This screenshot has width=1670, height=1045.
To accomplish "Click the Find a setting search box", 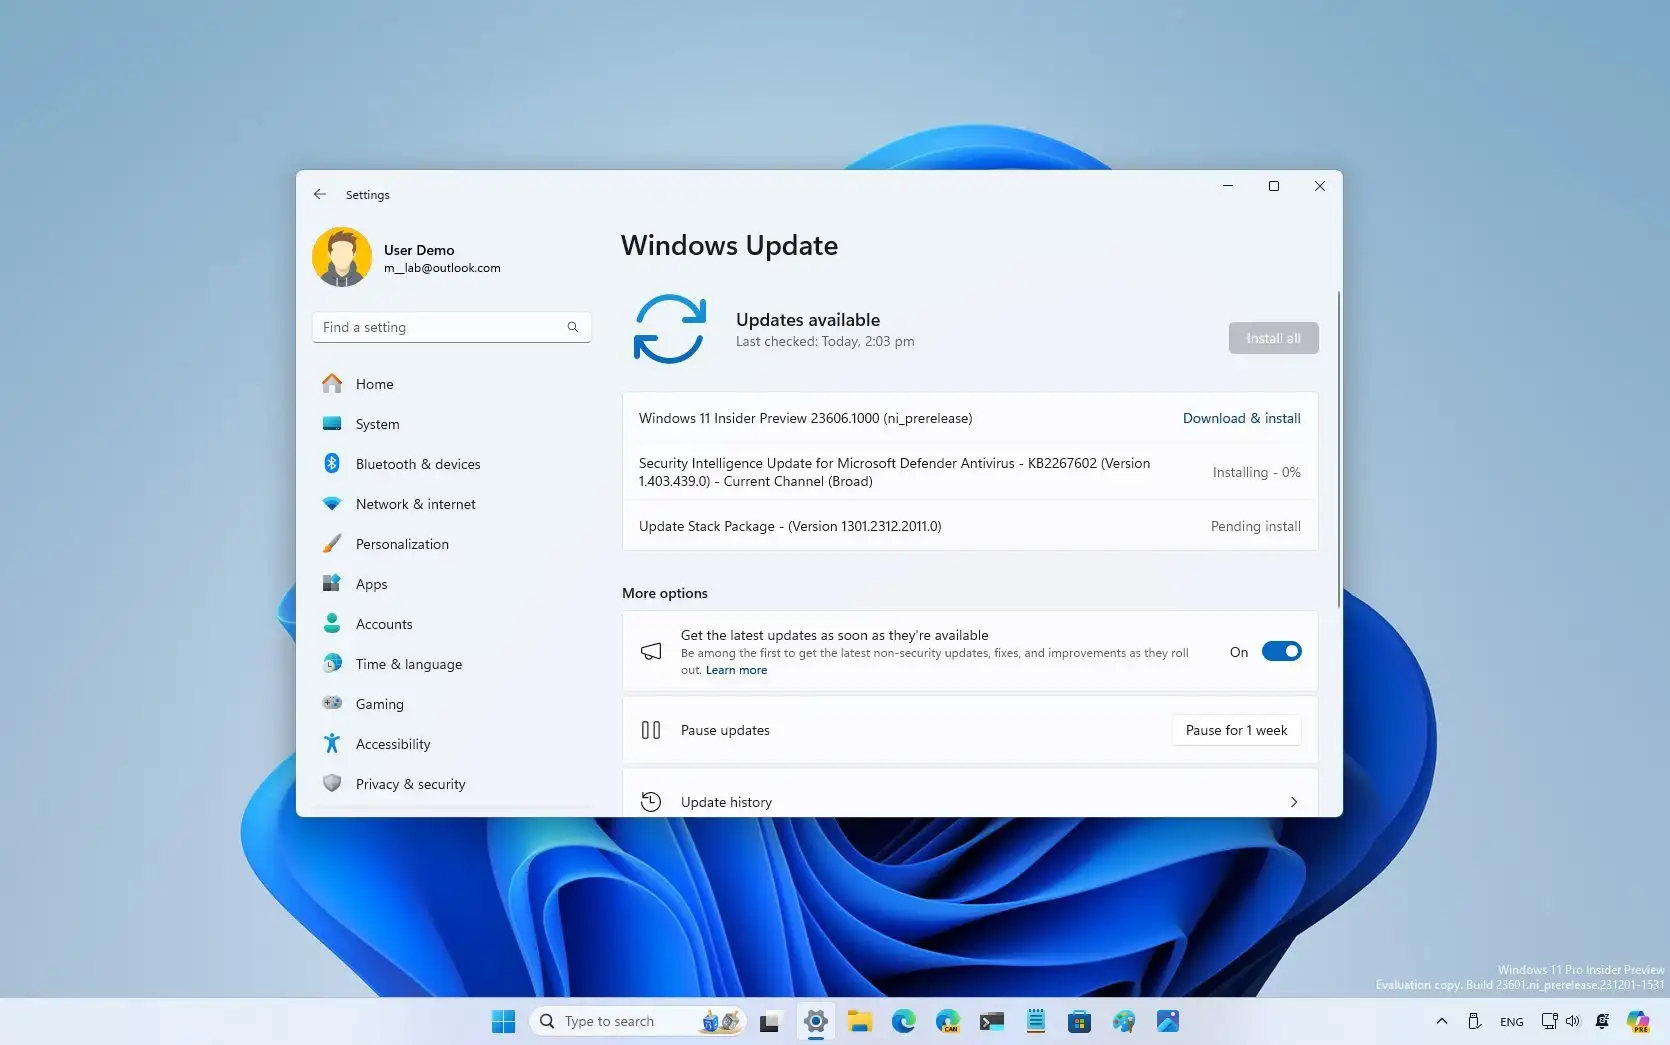I will point(450,327).
